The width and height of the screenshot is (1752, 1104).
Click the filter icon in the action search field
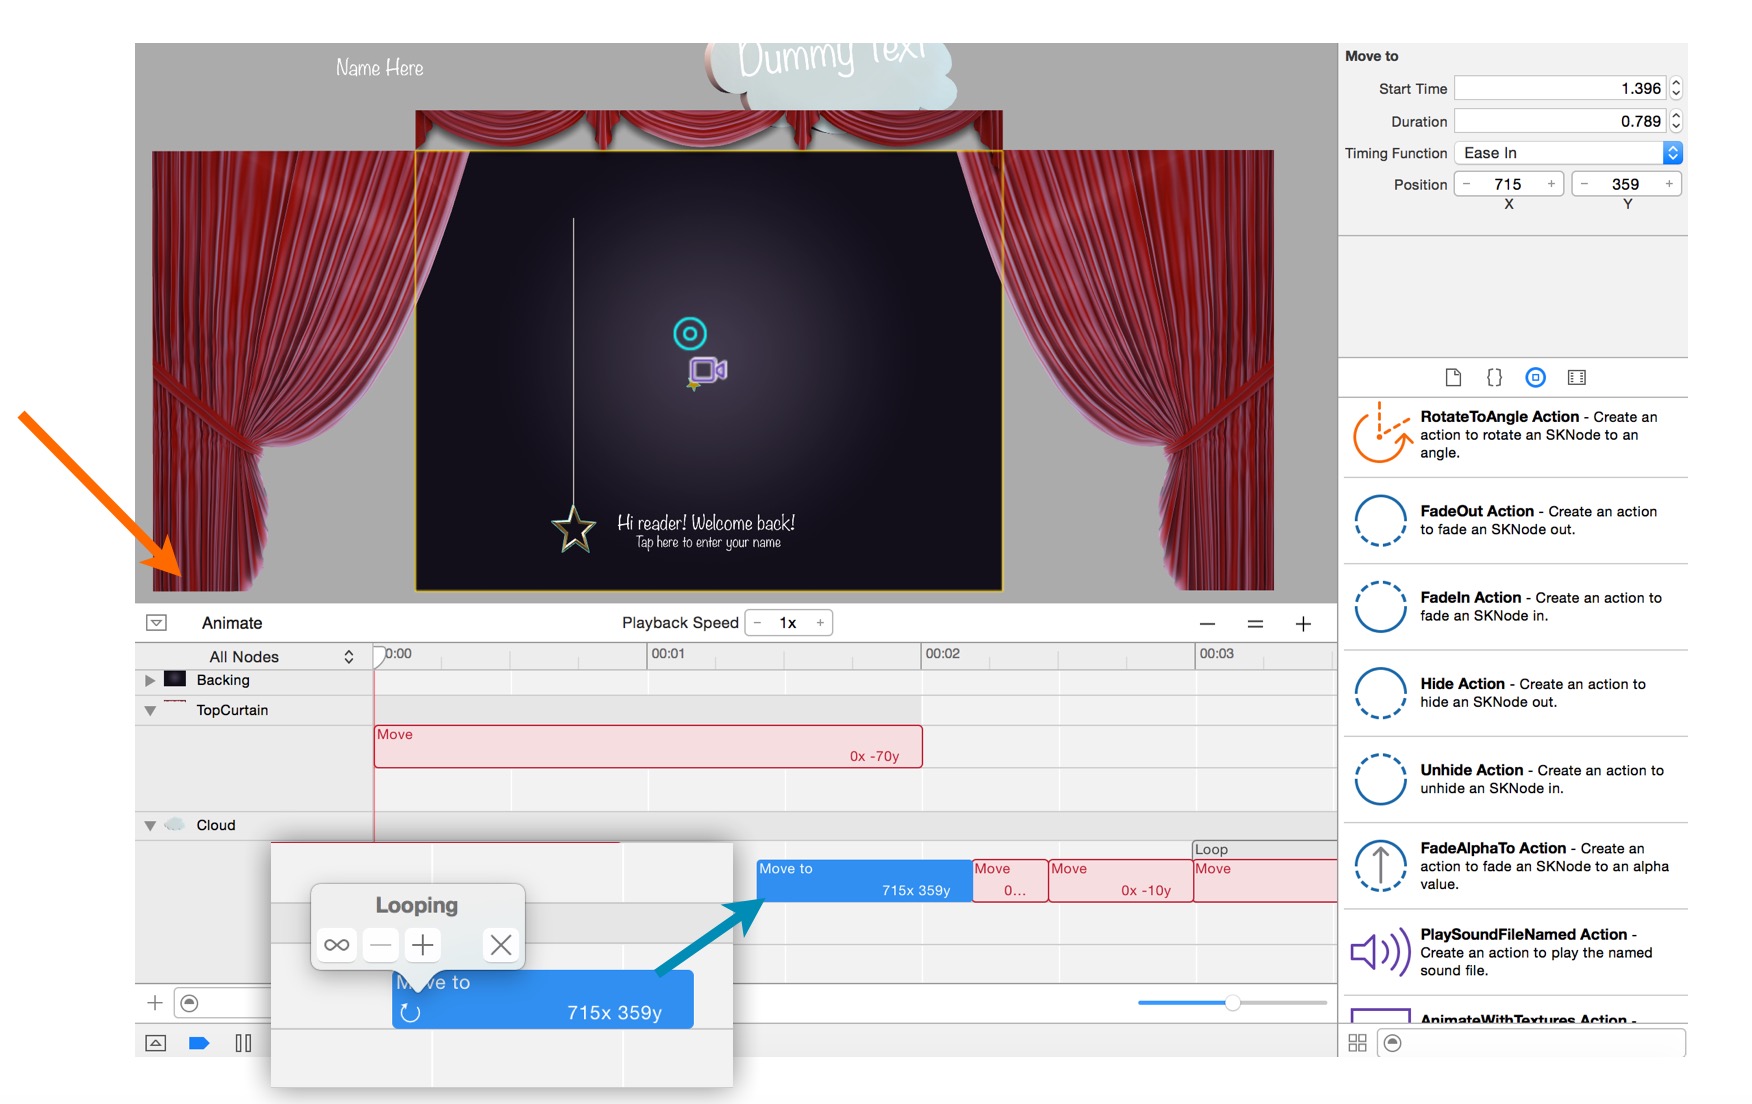pyautogui.click(x=1392, y=1042)
